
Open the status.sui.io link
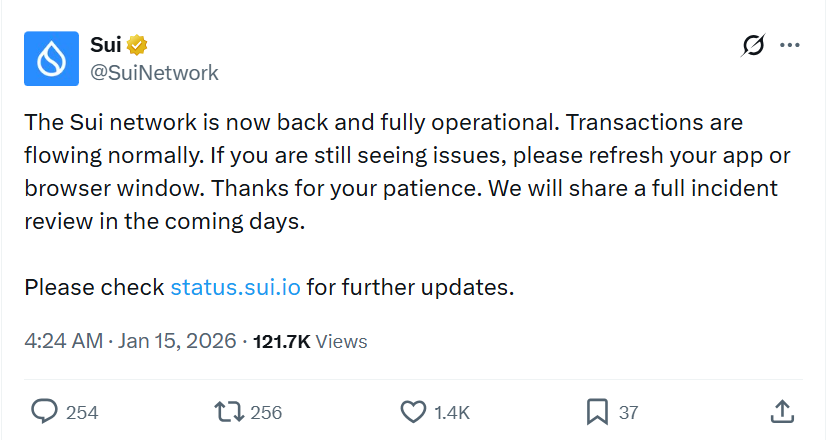235,288
